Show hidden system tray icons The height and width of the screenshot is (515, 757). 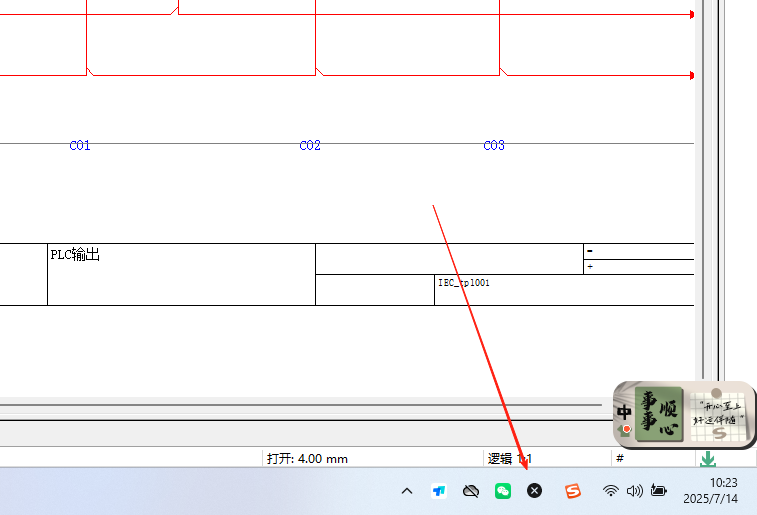[x=406, y=491]
